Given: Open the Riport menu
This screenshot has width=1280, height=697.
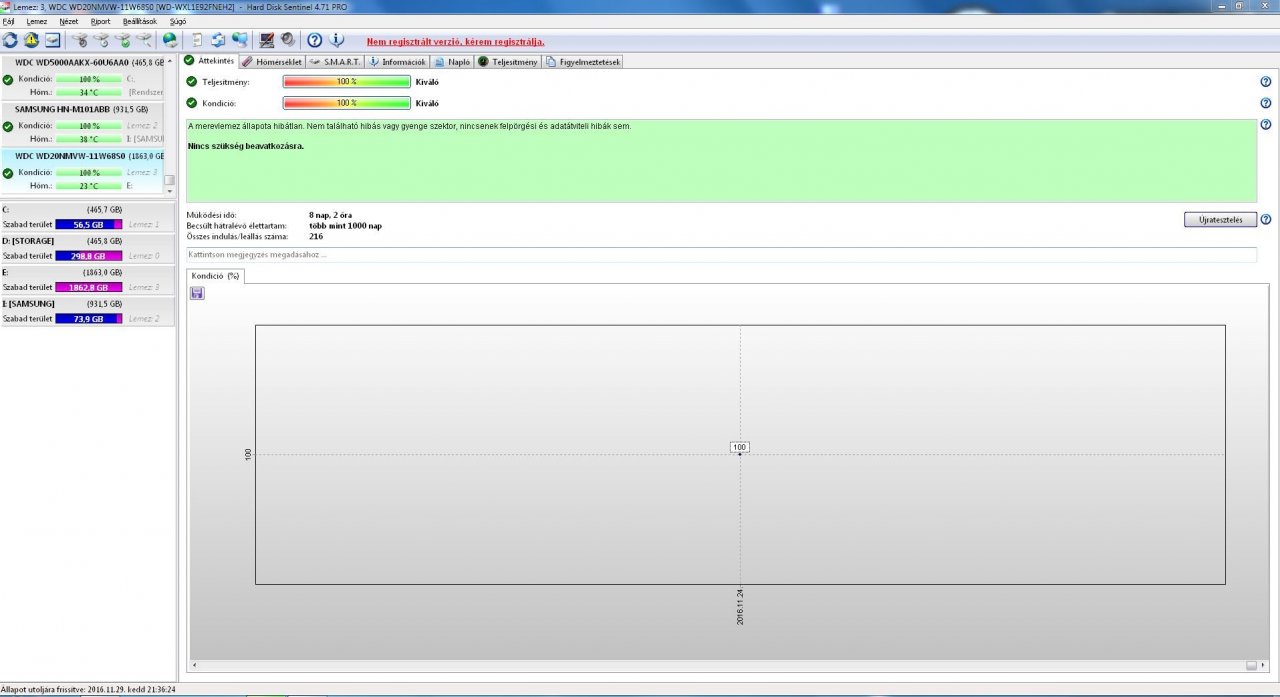Looking at the screenshot, I should [x=101, y=21].
